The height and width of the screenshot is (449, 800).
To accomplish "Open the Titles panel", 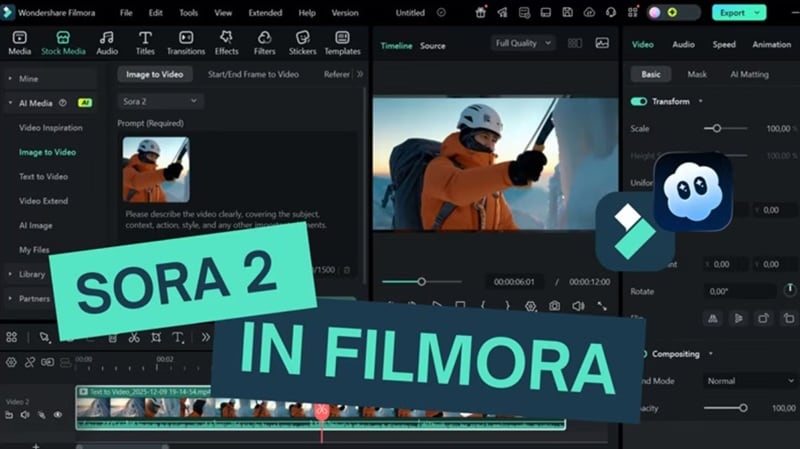I will 145,43.
